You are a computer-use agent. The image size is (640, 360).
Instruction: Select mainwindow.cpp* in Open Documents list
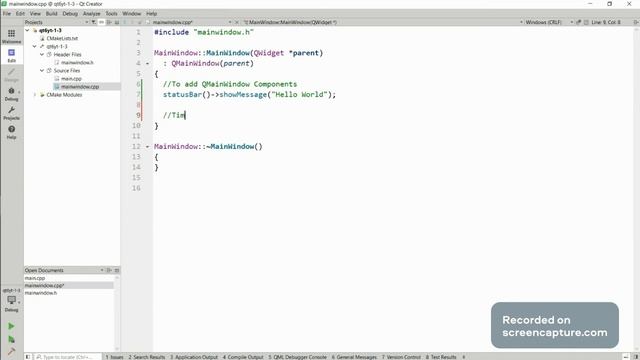(44, 285)
